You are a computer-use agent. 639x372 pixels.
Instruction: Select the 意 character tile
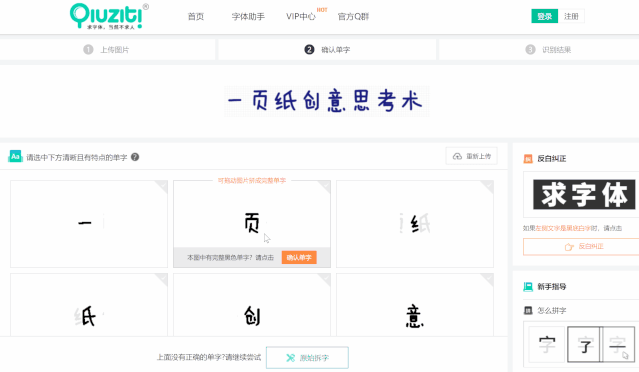click(415, 305)
